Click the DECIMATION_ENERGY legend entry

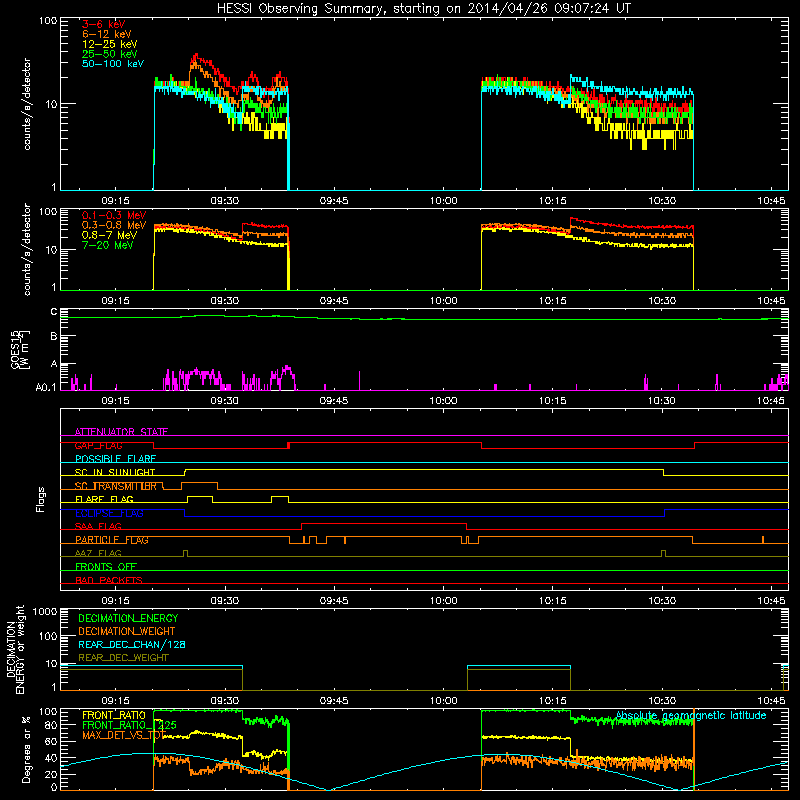point(128,618)
